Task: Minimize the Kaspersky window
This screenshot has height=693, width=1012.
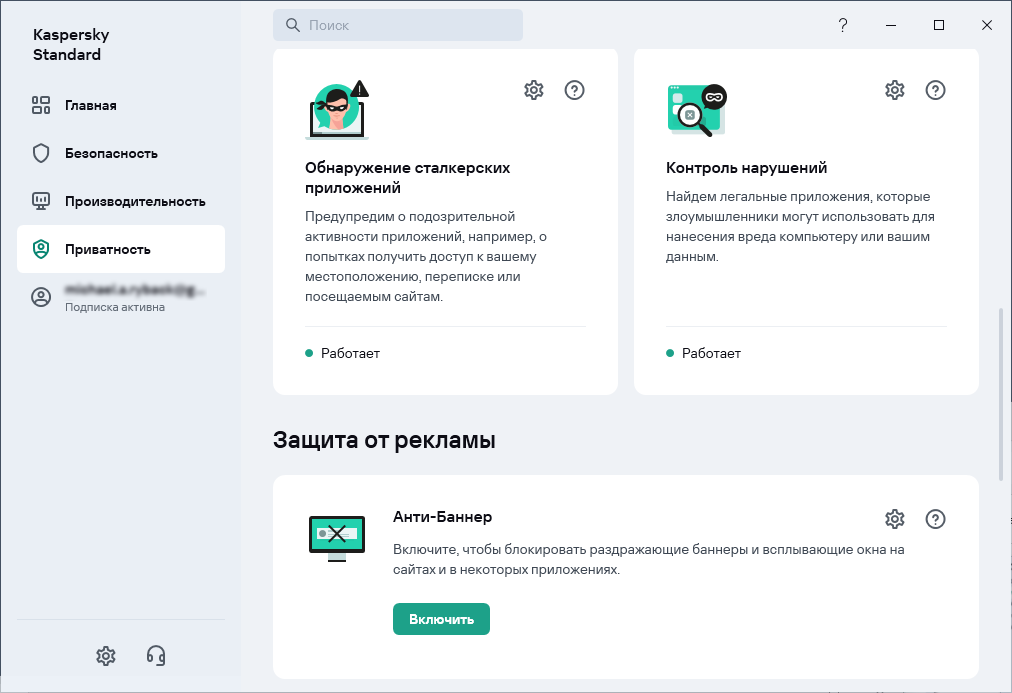Action: tap(891, 25)
